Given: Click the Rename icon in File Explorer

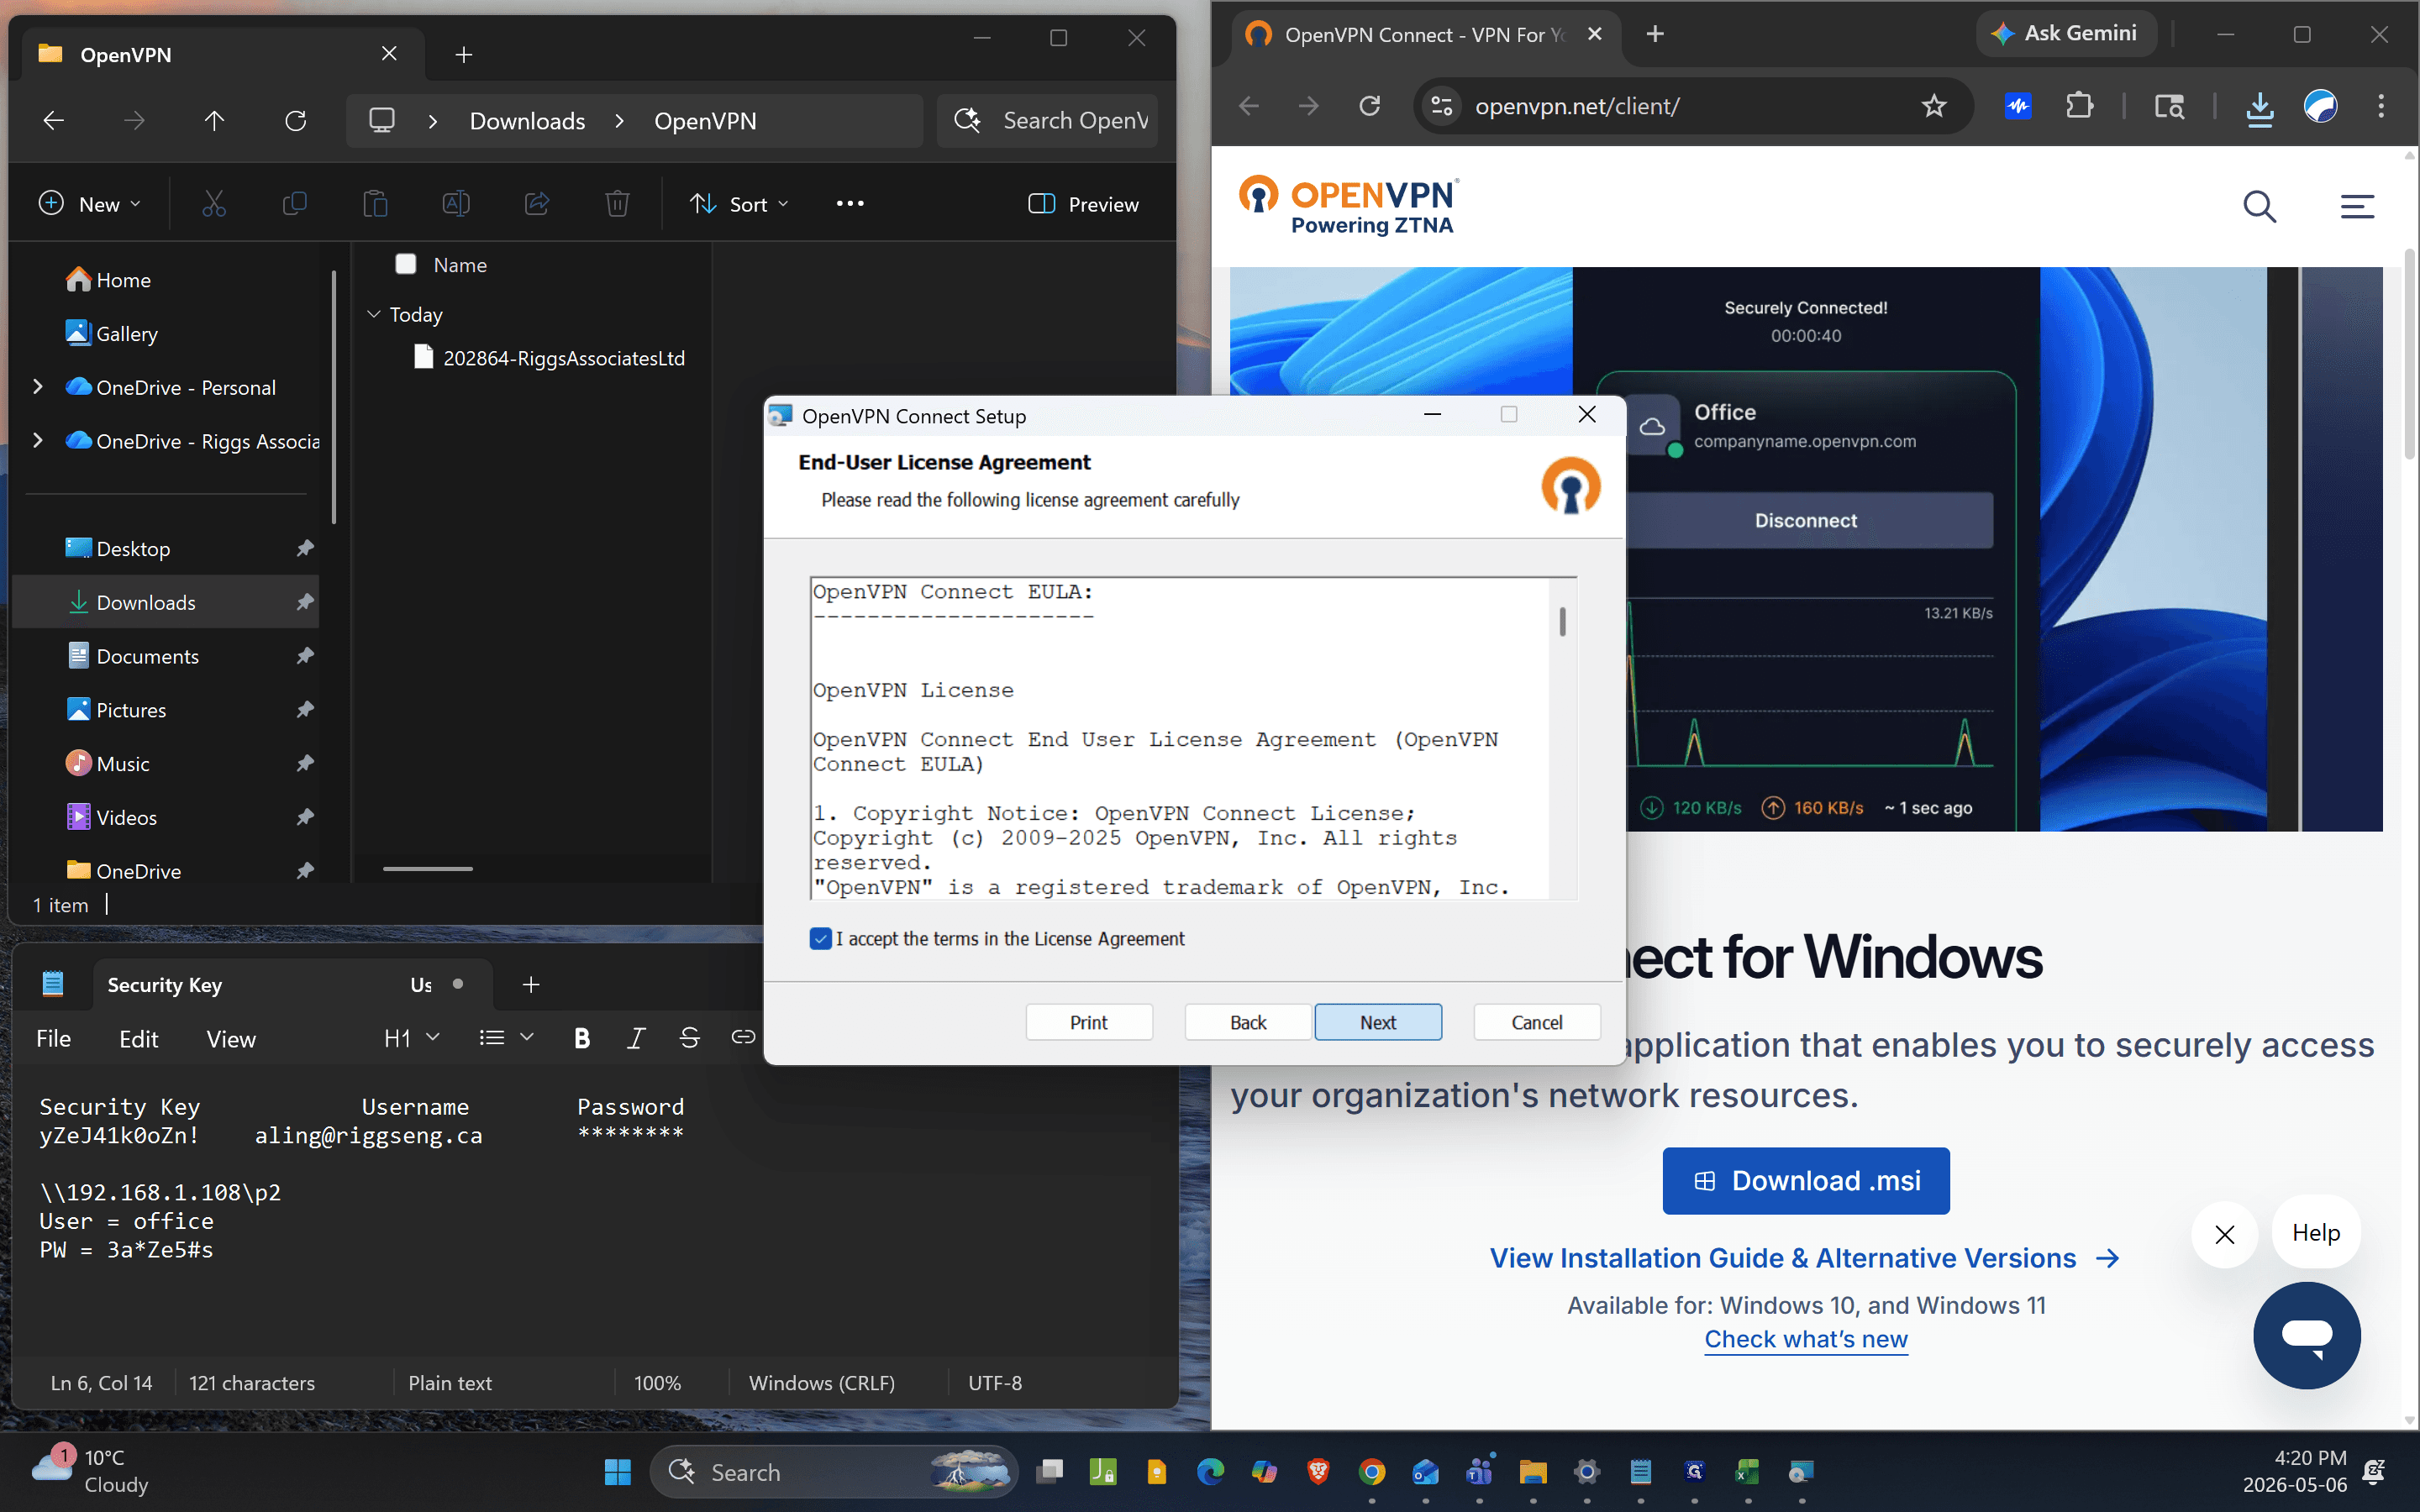Looking at the screenshot, I should point(456,204).
